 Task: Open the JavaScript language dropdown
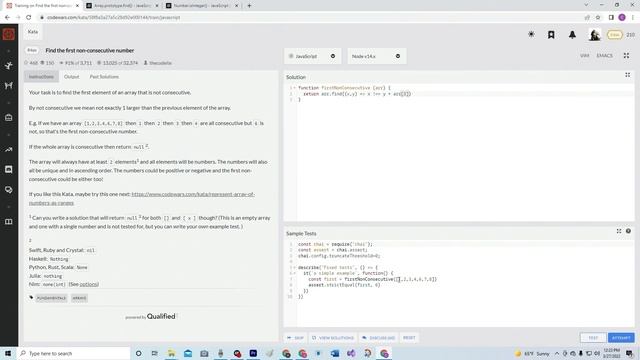tap(312, 56)
